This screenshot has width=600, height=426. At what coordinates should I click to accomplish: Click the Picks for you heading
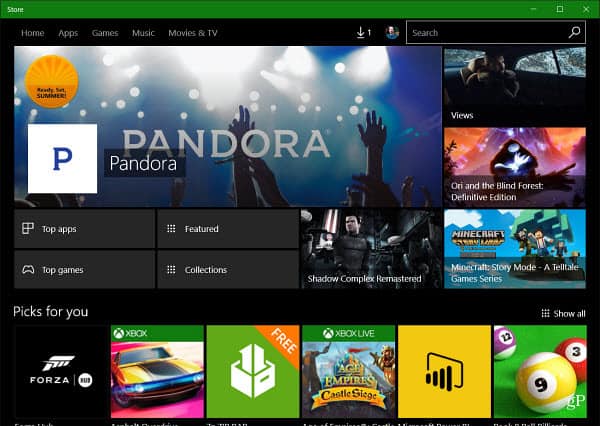coord(51,312)
